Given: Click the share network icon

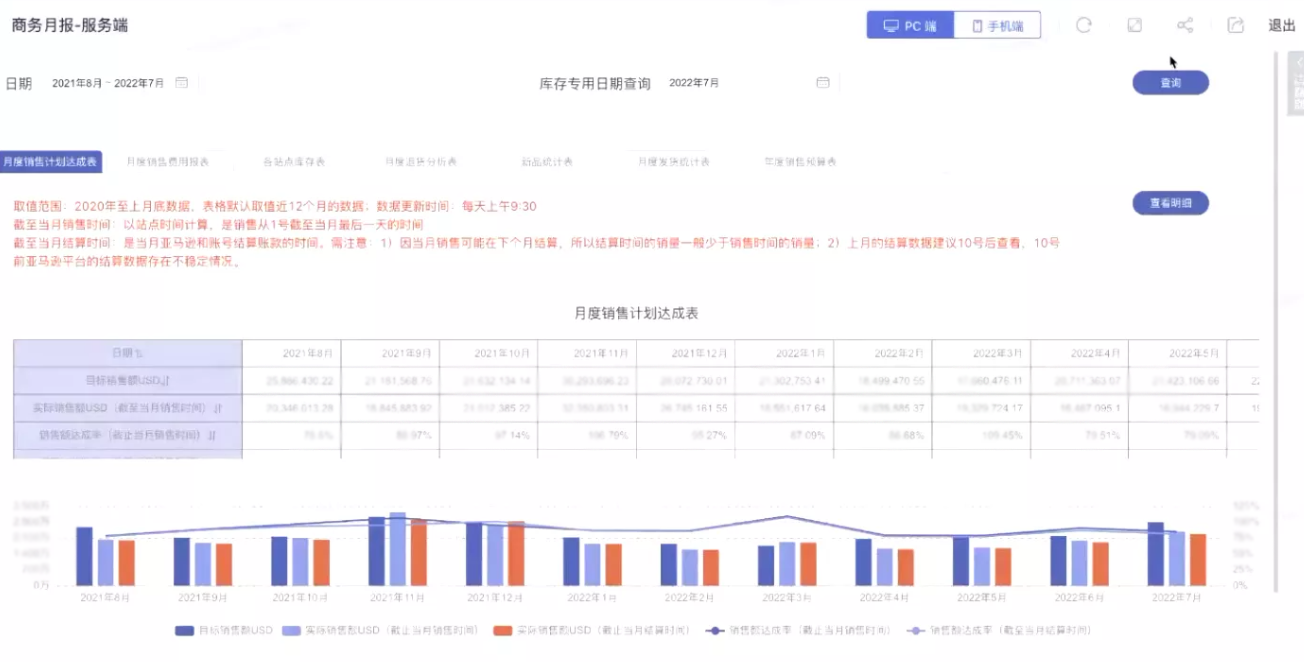Looking at the screenshot, I should coord(1185,26).
